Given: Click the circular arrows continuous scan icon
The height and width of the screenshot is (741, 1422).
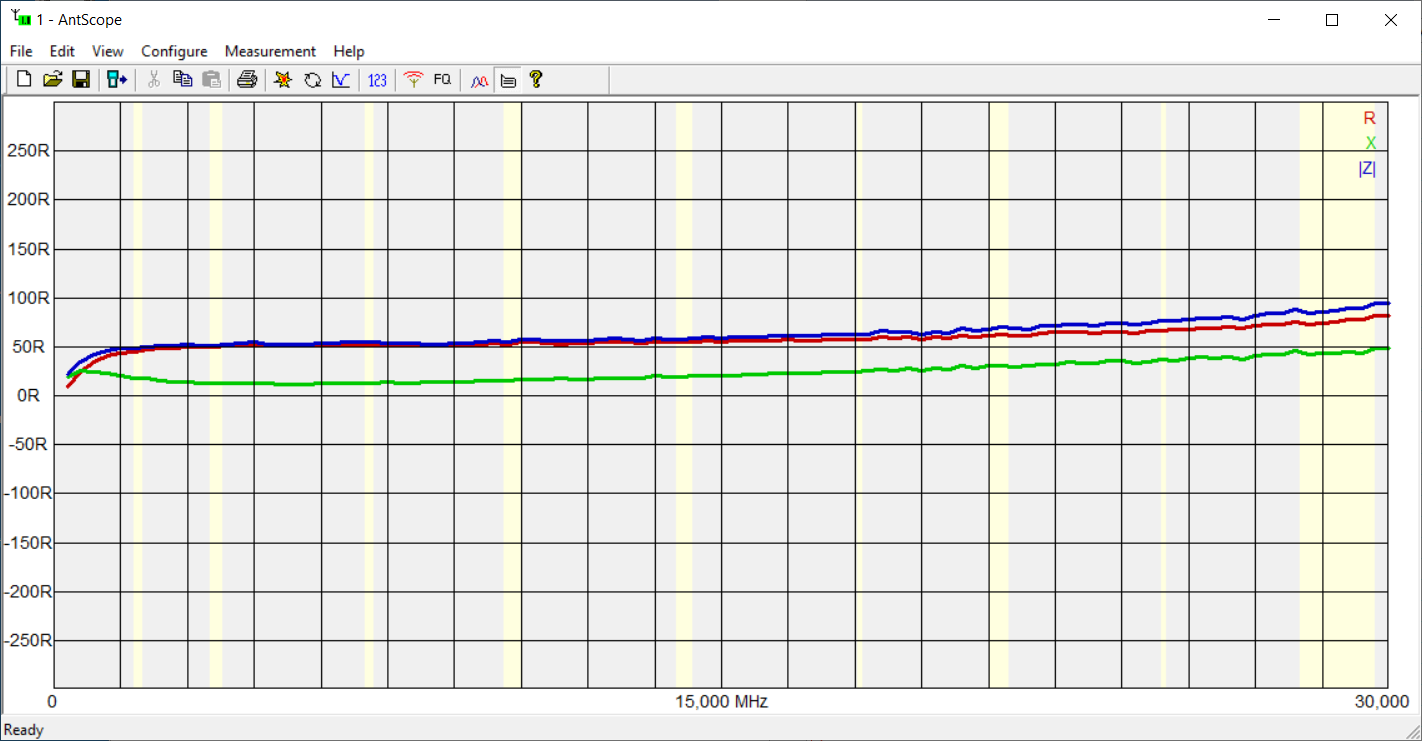Looking at the screenshot, I should [x=312, y=80].
